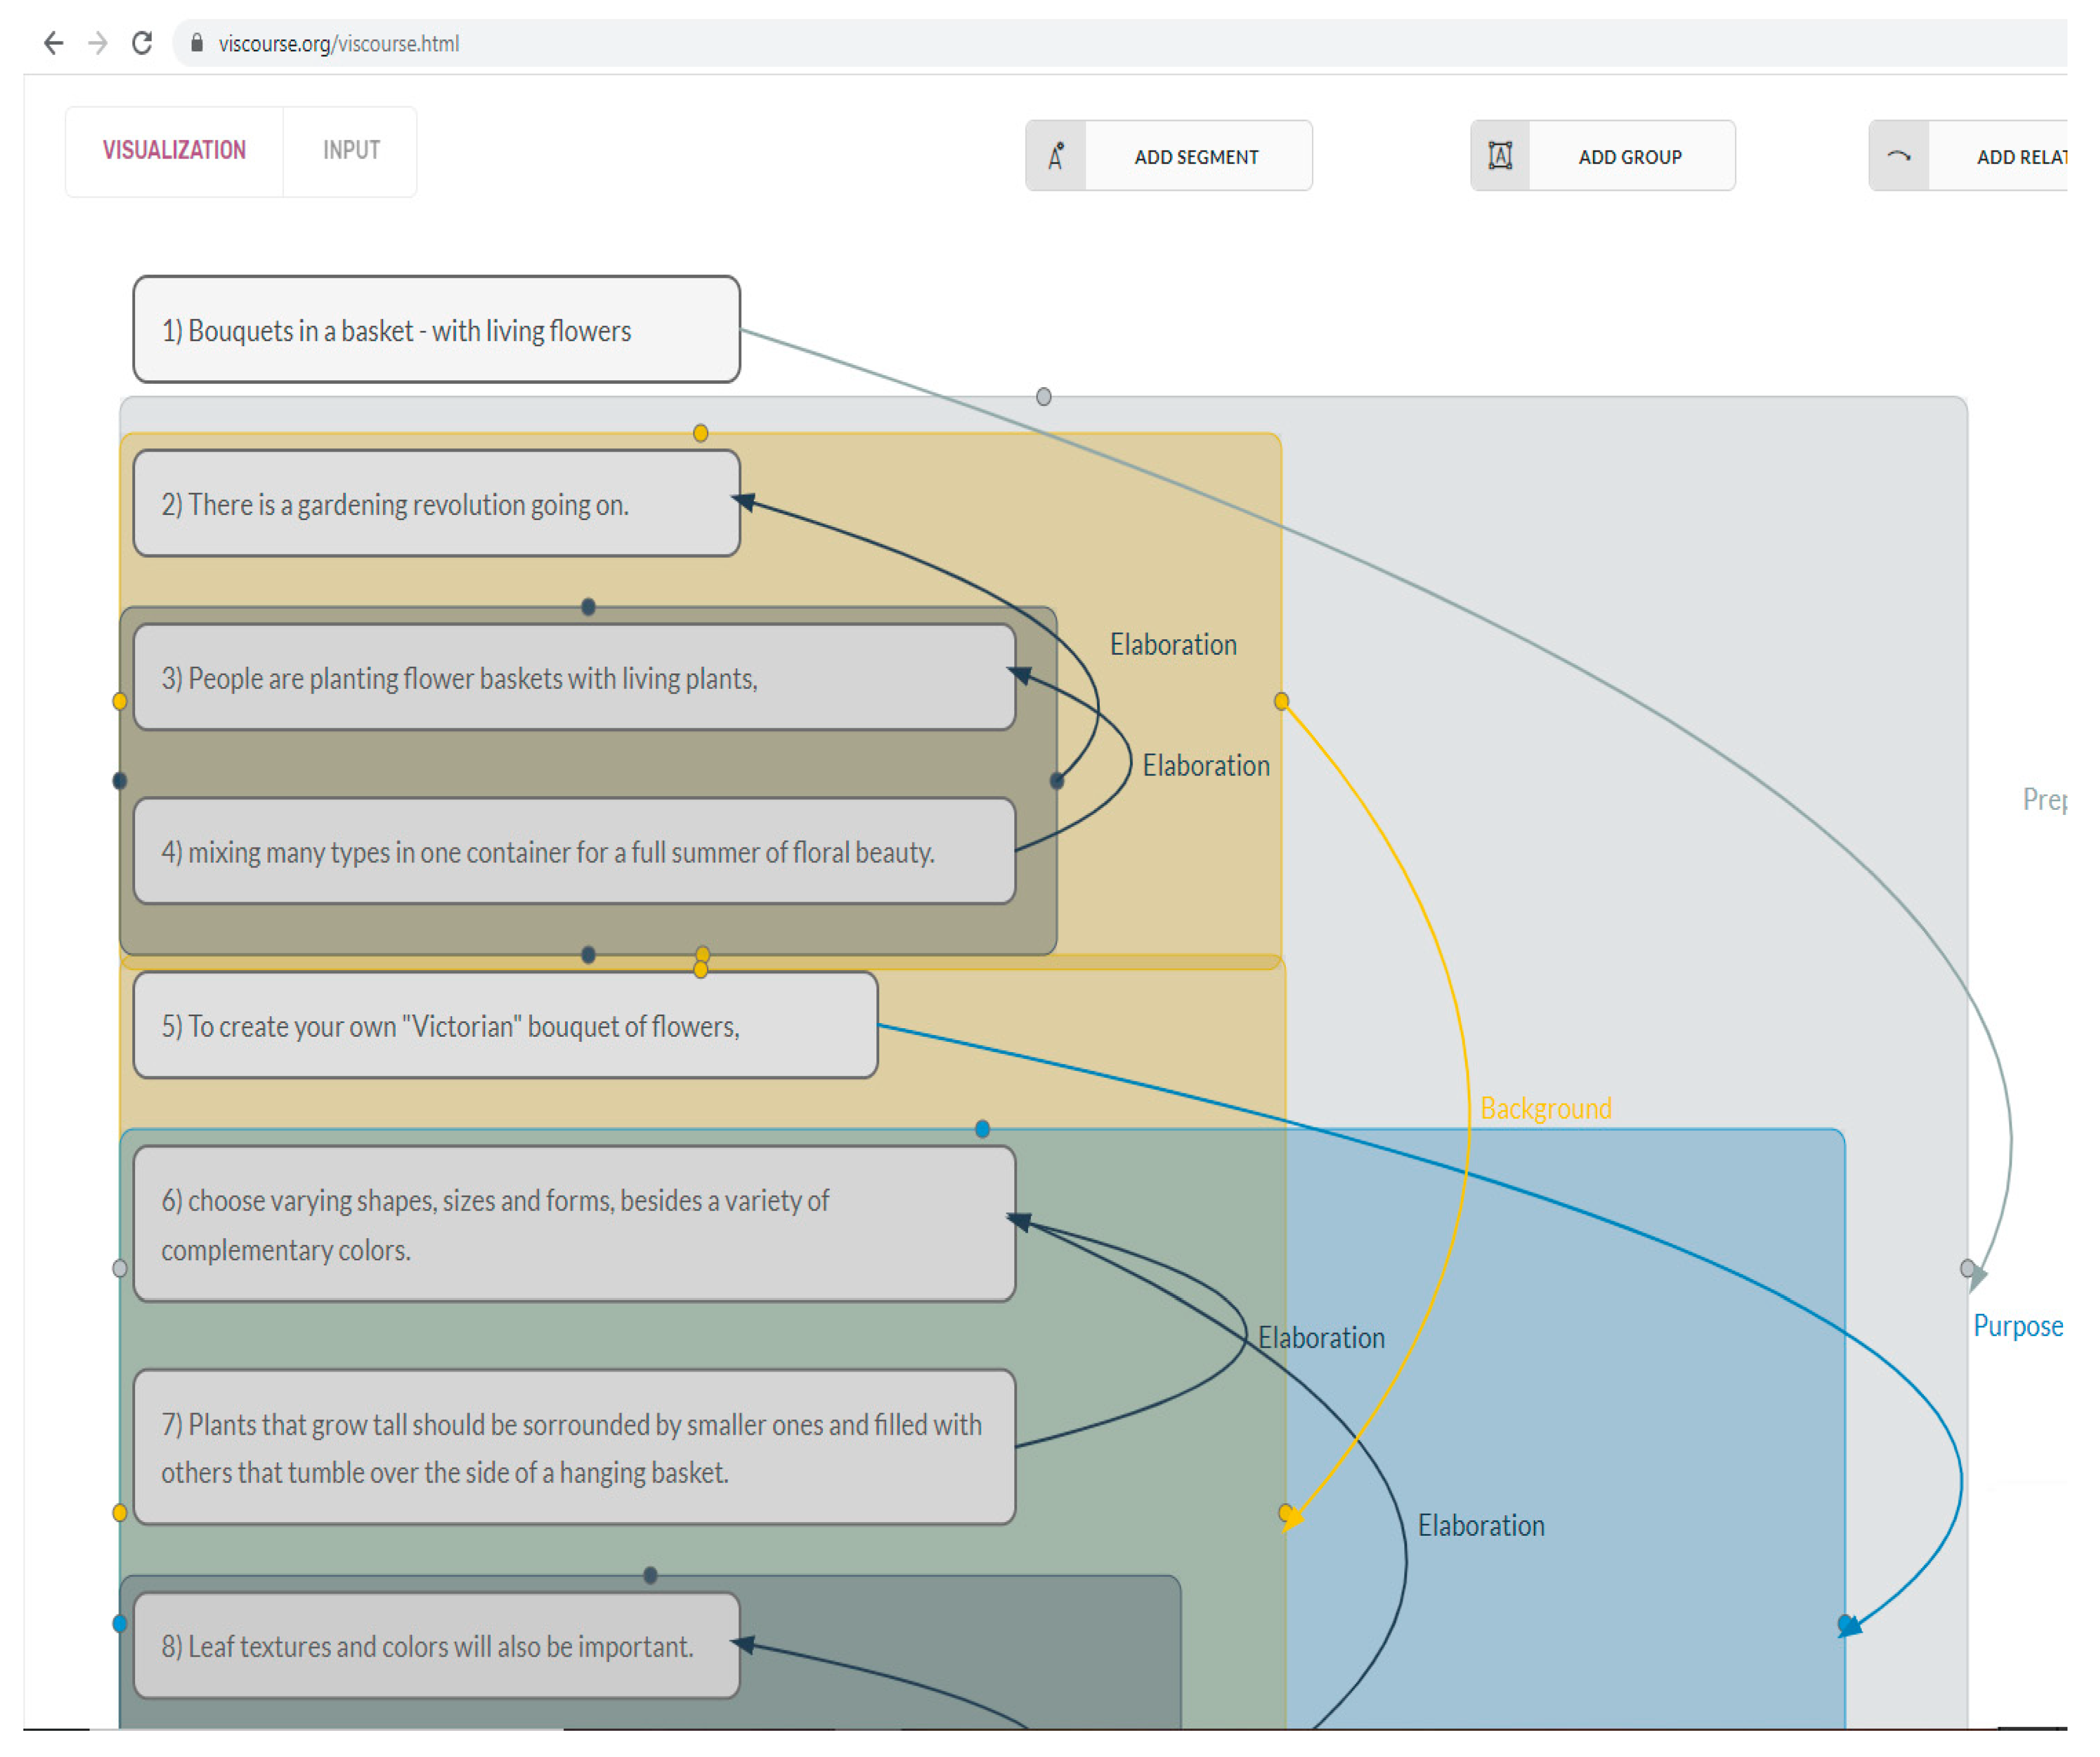The image size is (2100, 1757).
Task: Click blue anchor dot atop blue group
Action: pos(982,1129)
